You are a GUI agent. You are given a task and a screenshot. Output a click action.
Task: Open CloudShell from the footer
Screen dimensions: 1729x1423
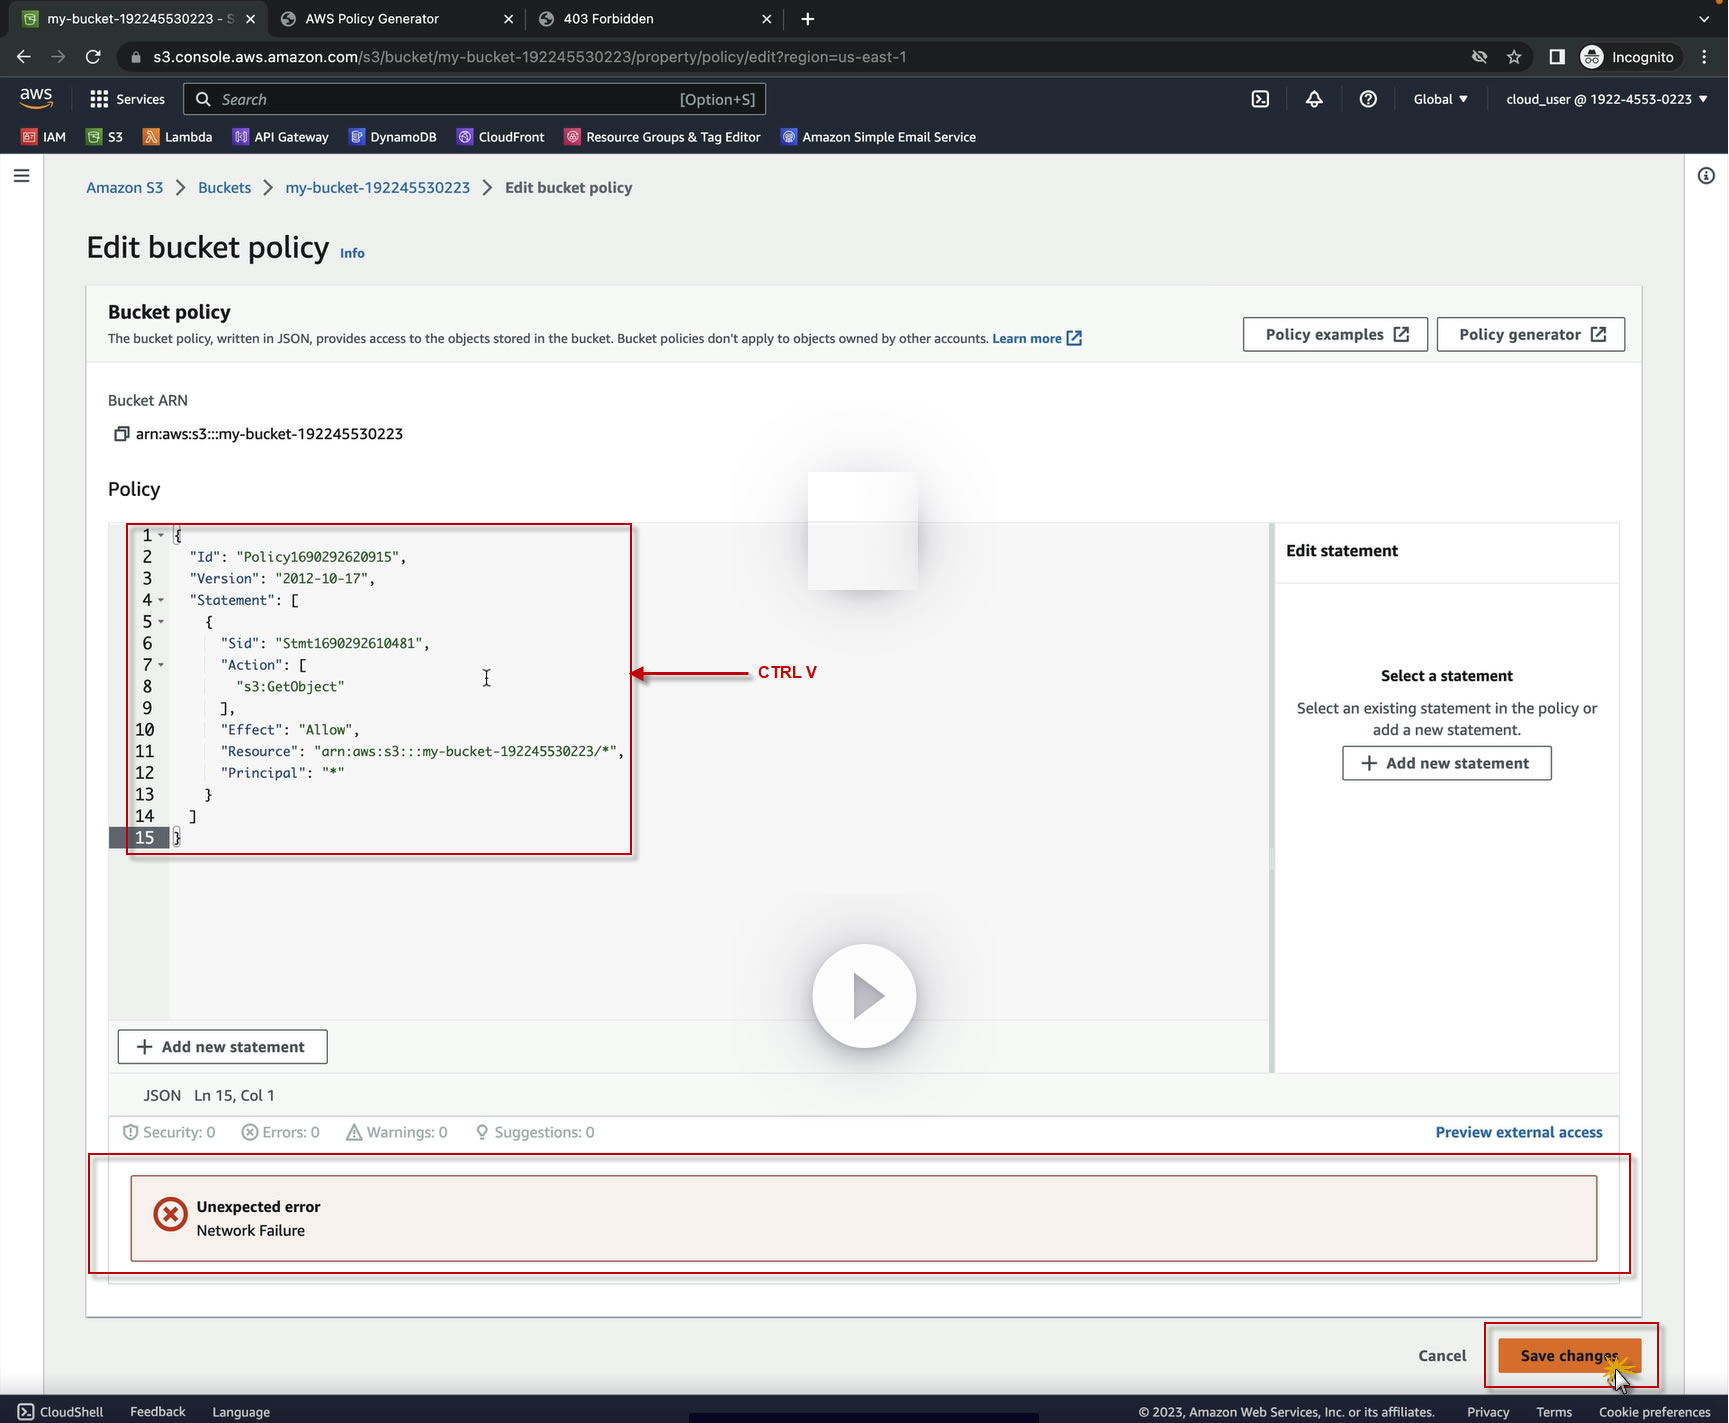61,1412
